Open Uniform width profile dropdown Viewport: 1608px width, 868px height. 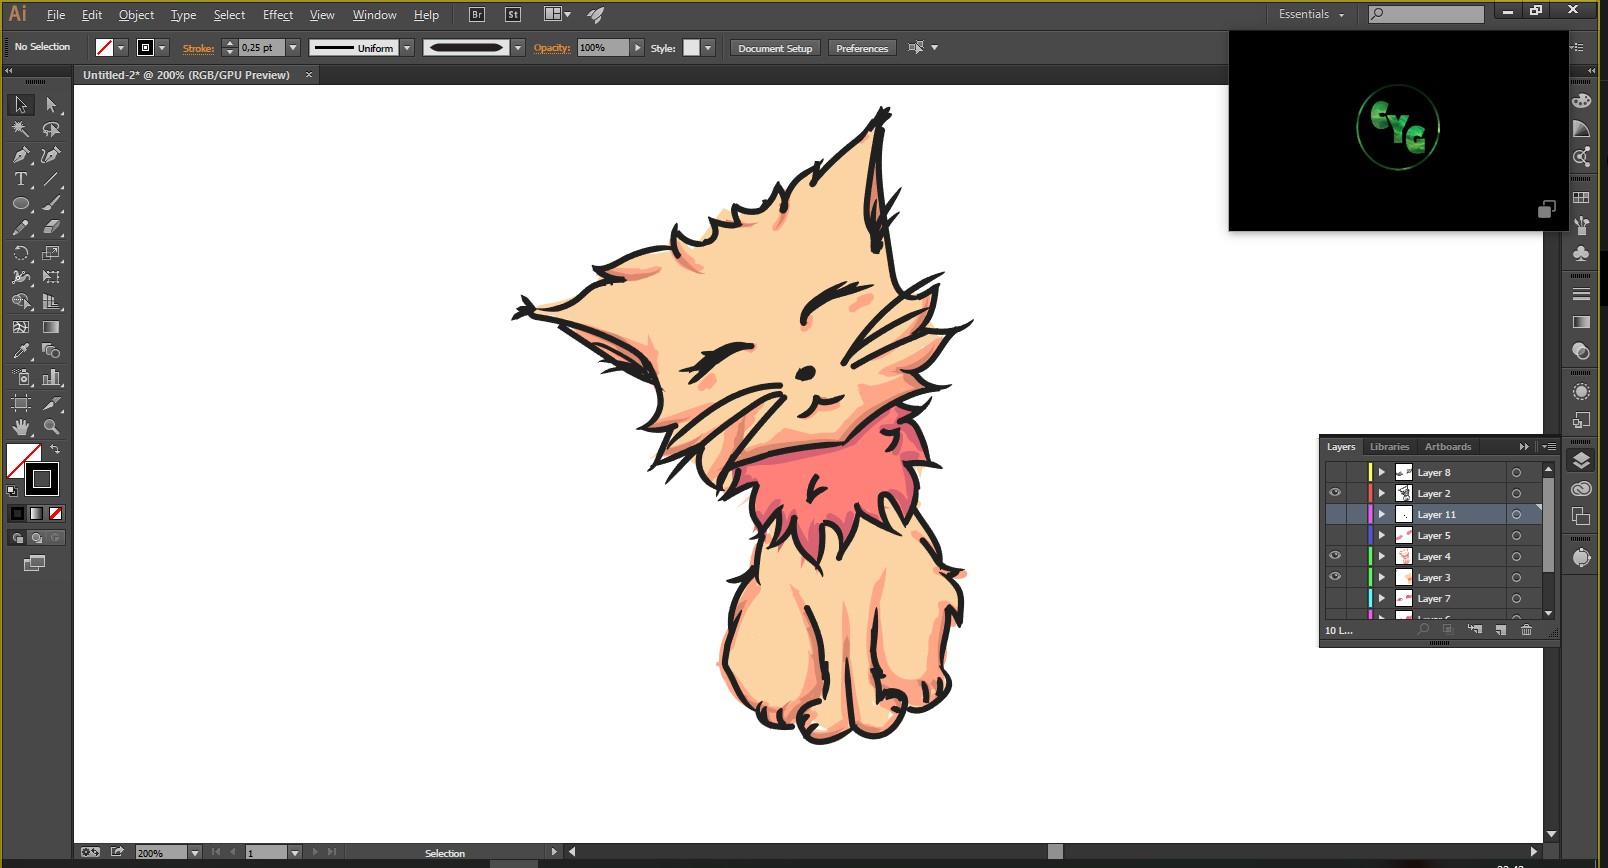click(x=407, y=48)
